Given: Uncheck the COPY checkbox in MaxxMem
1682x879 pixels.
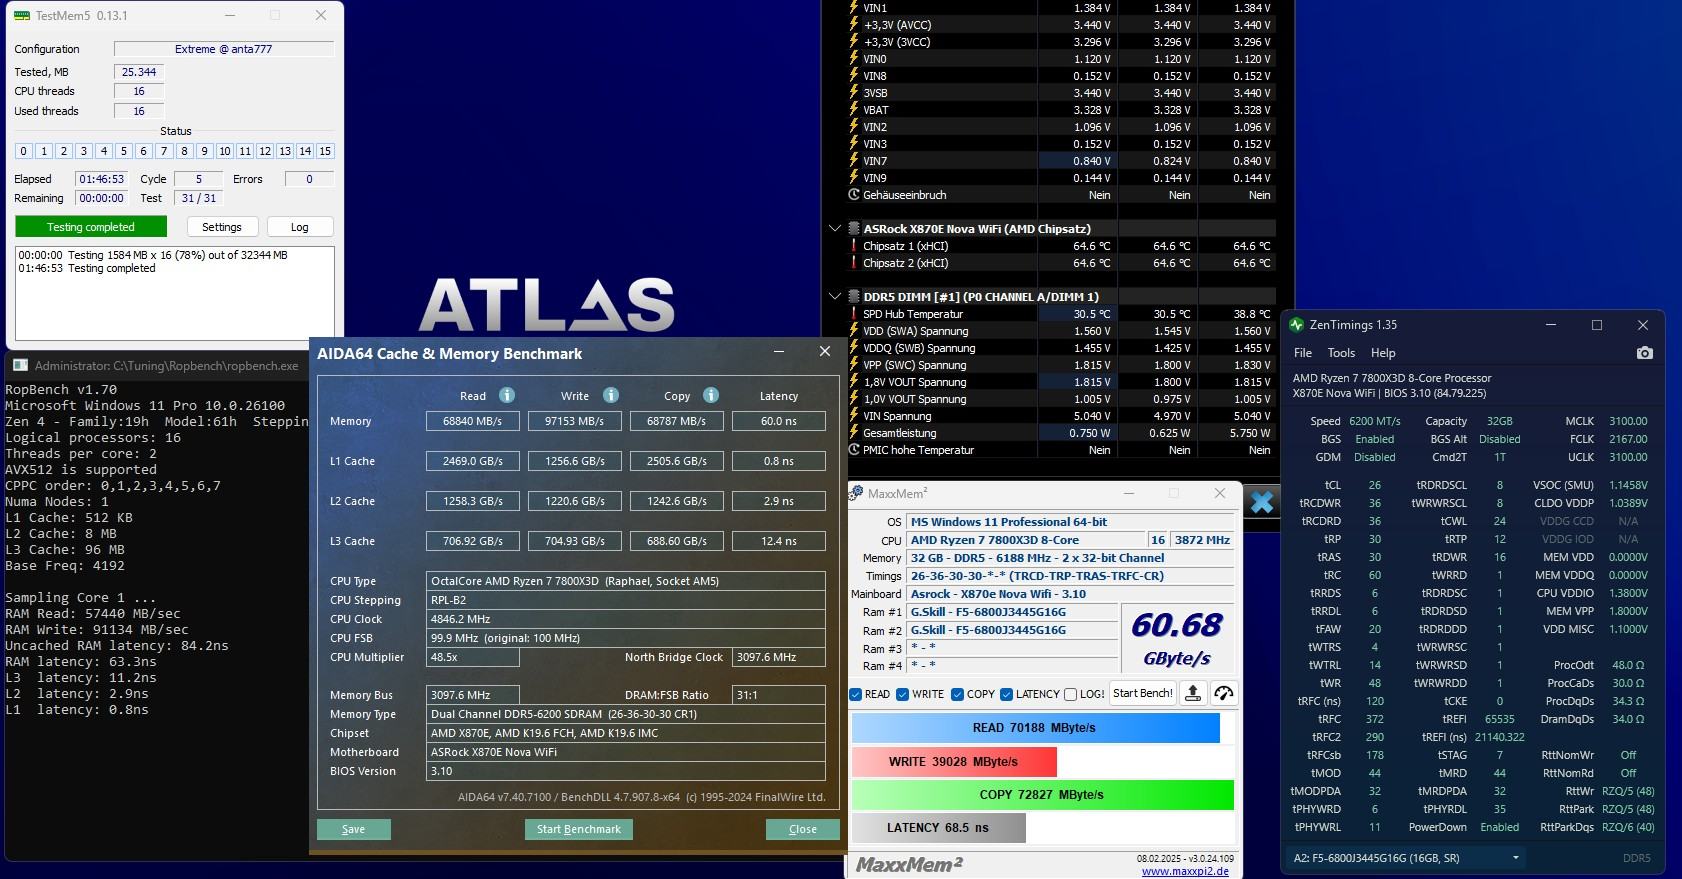Looking at the screenshot, I should [x=957, y=694].
